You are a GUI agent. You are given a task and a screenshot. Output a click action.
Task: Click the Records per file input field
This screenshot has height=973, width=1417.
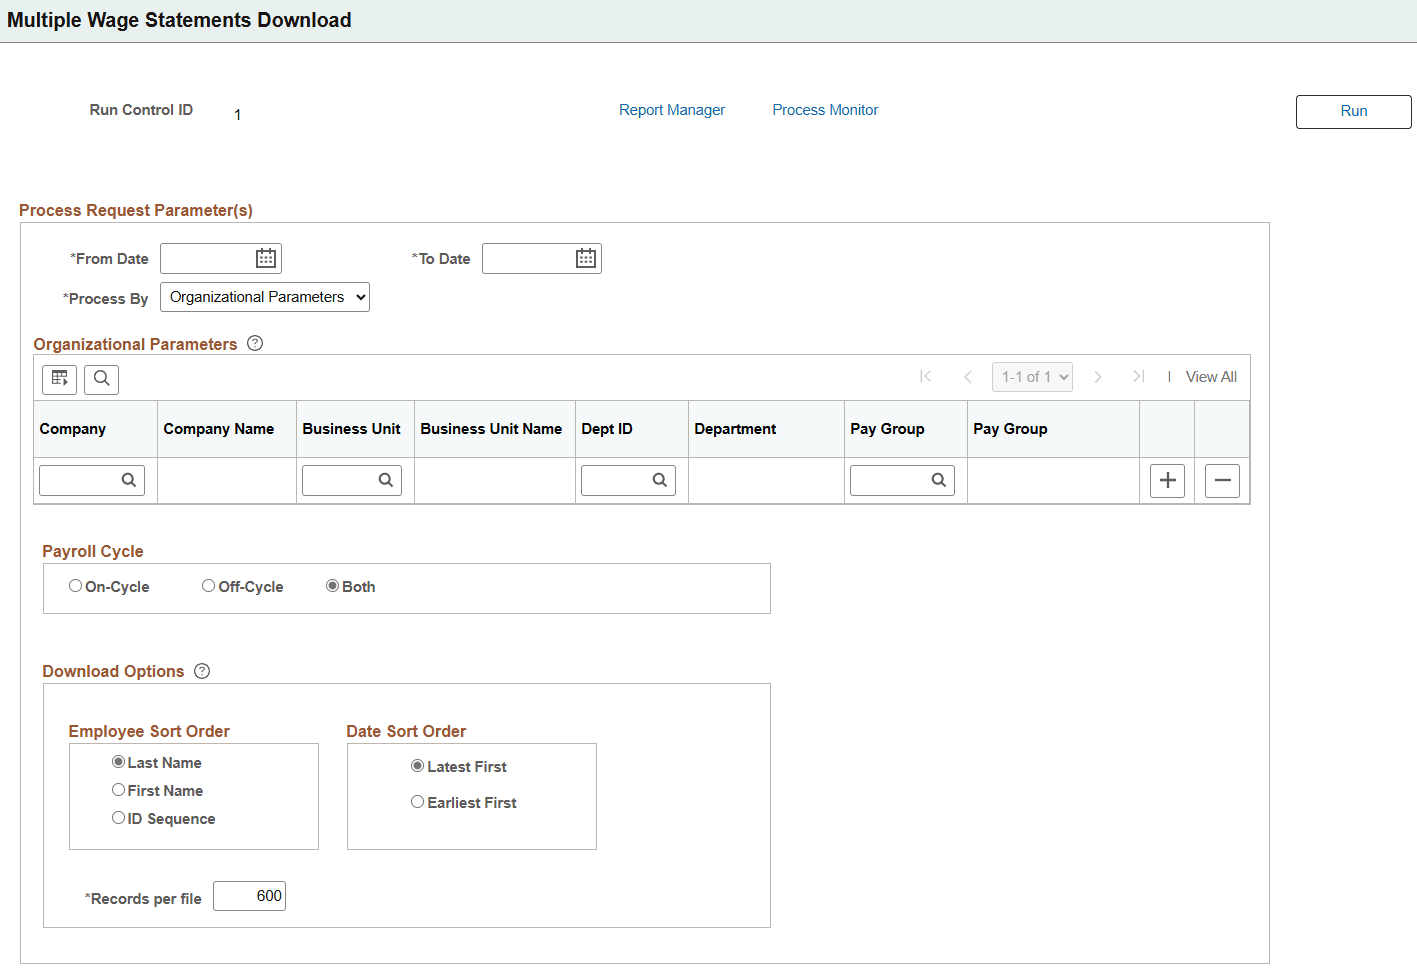(x=249, y=895)
